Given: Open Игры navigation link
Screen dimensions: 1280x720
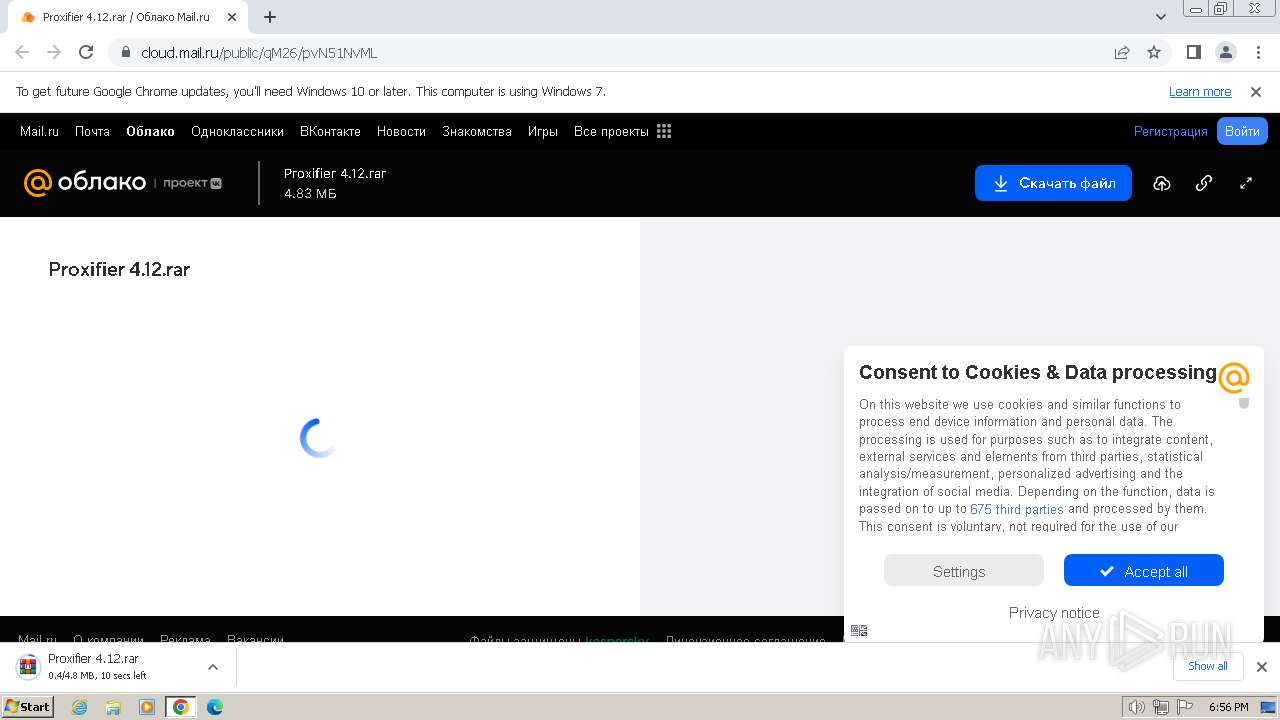Looking at the screenshot, I should pyautogui.click(x=543, y=131).
